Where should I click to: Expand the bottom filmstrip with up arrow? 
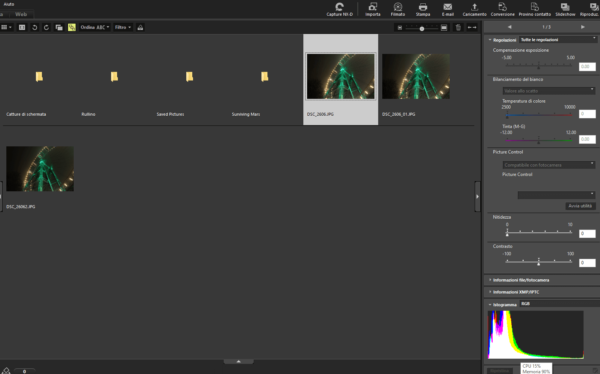point(238,361)
